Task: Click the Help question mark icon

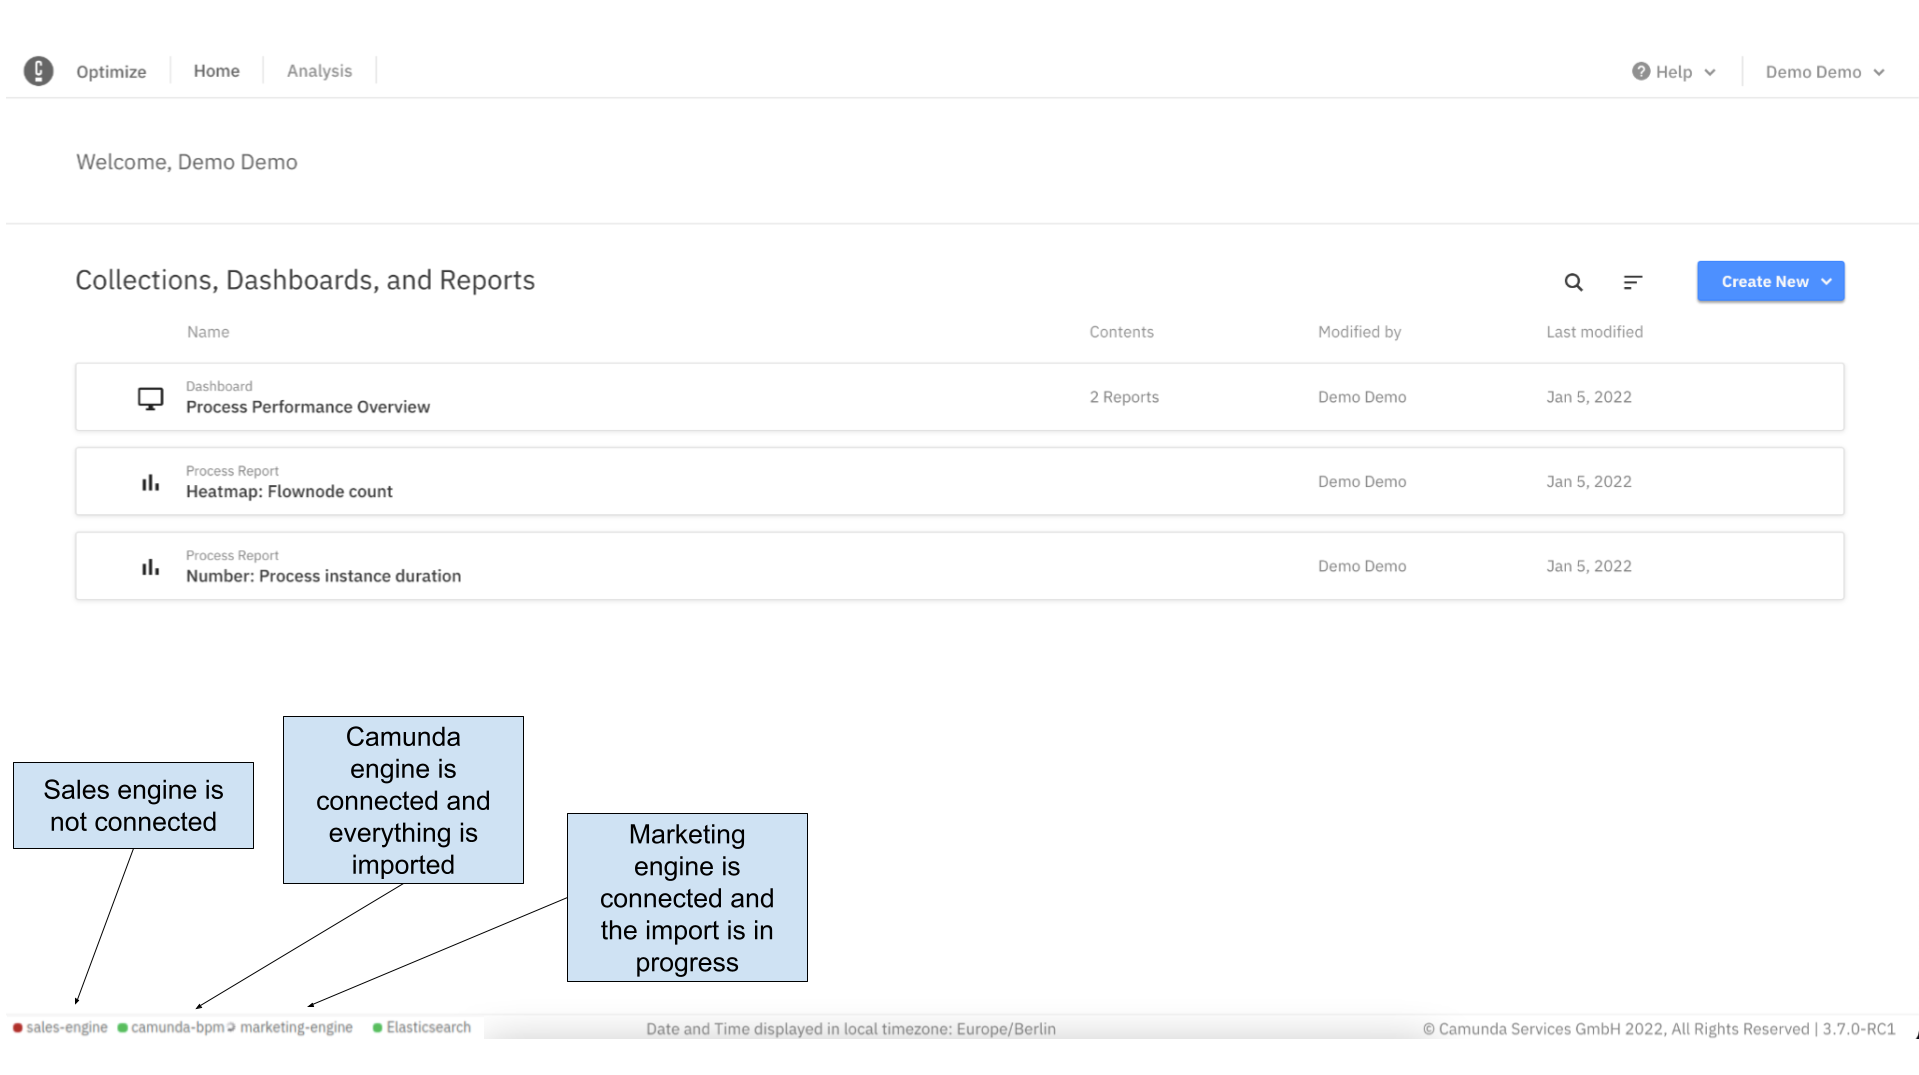Action: (1640, 71)
